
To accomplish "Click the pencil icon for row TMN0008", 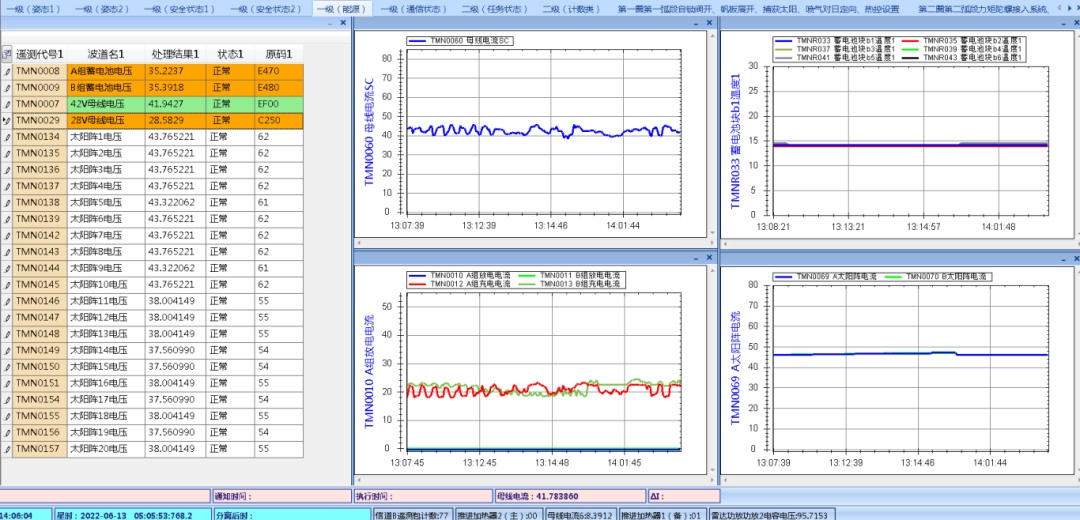I will coord(6,71).
